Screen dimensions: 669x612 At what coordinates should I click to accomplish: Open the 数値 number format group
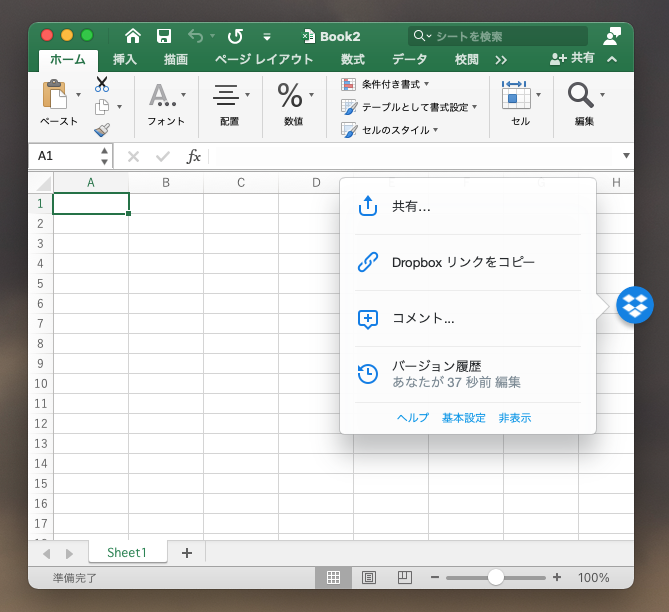pyautogui.click(x=294, y=105)
